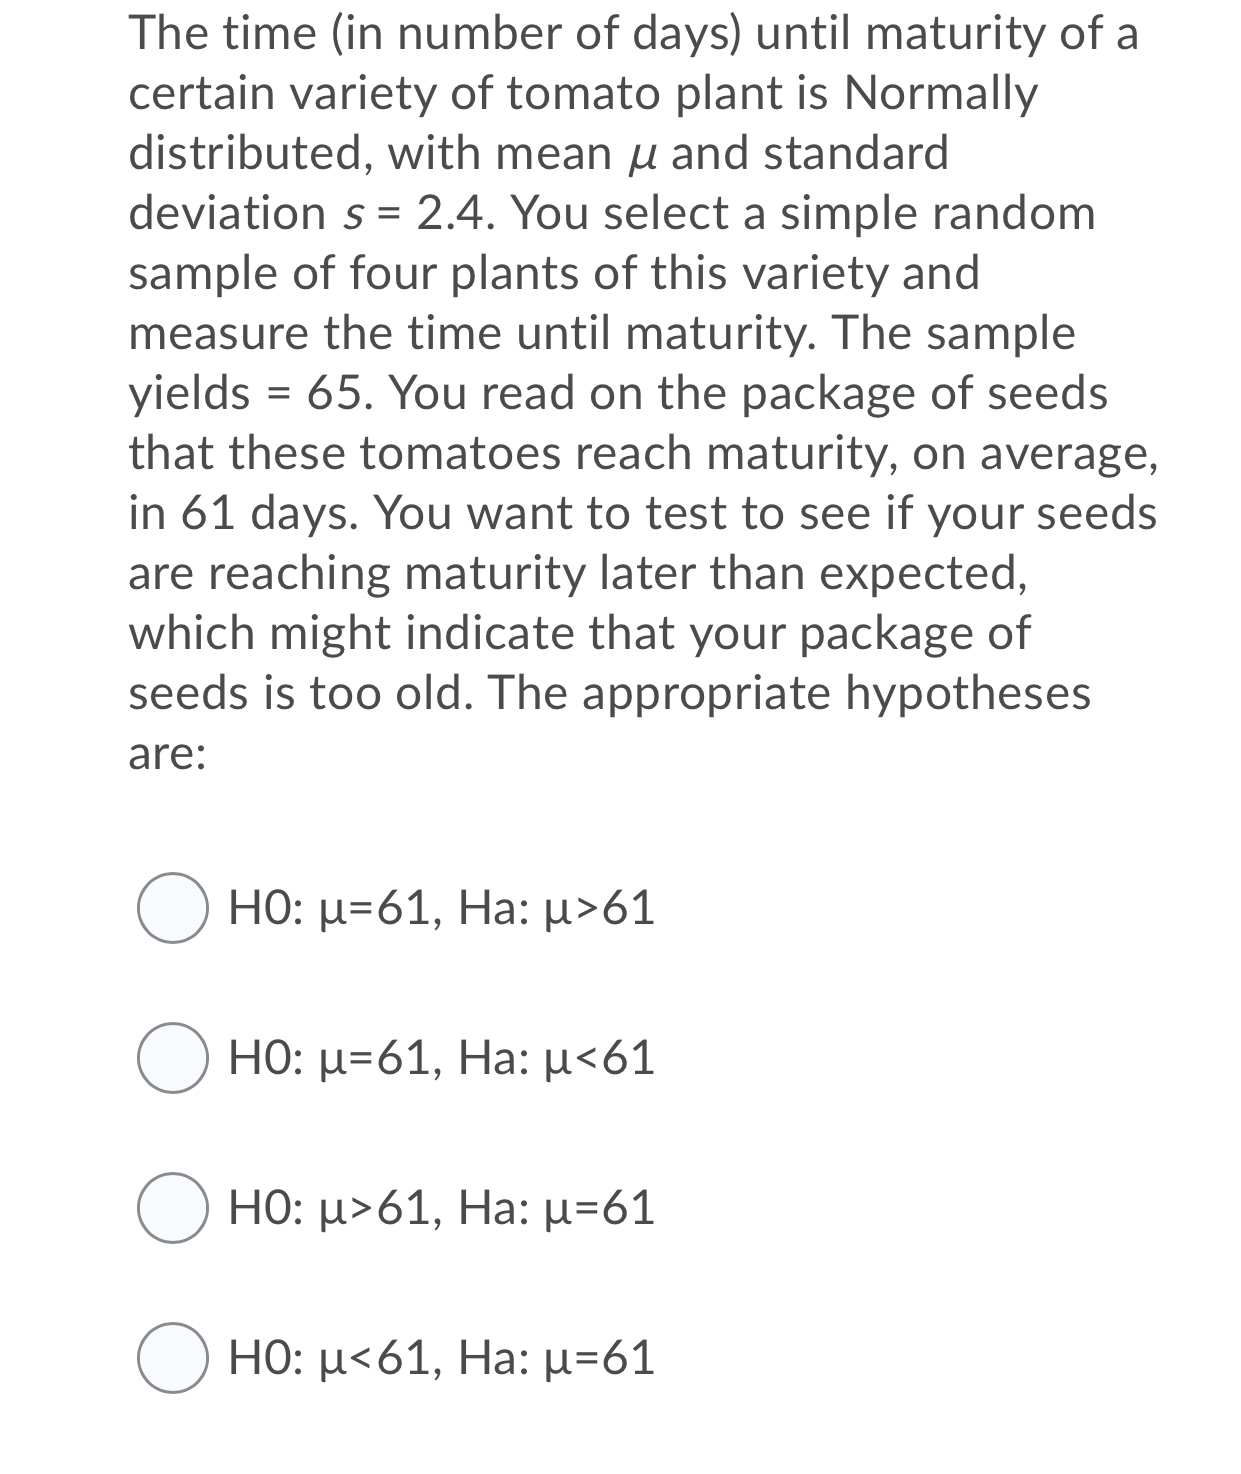Click the label text H0: μ=61, Ha: μ<61
This screenshot has height=1474, width=1241.
[438, 1059]
